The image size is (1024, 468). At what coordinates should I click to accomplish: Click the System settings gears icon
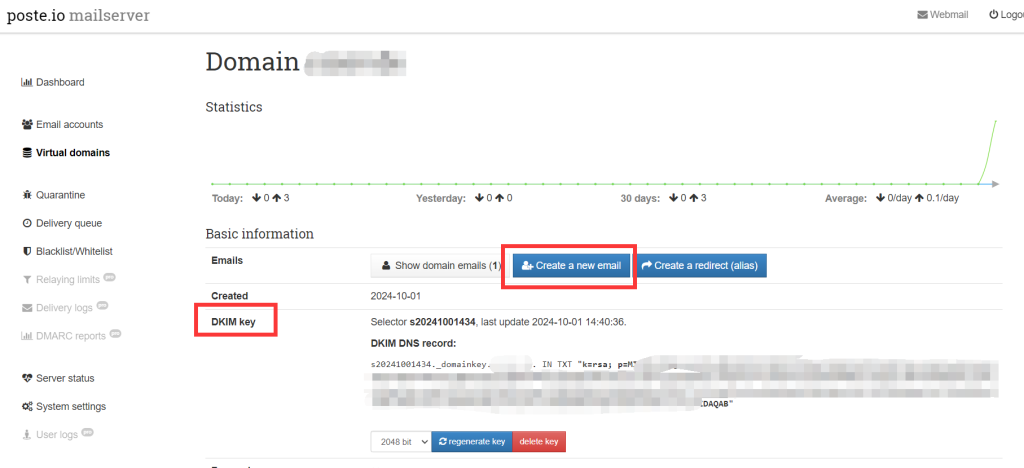point(27,406)
